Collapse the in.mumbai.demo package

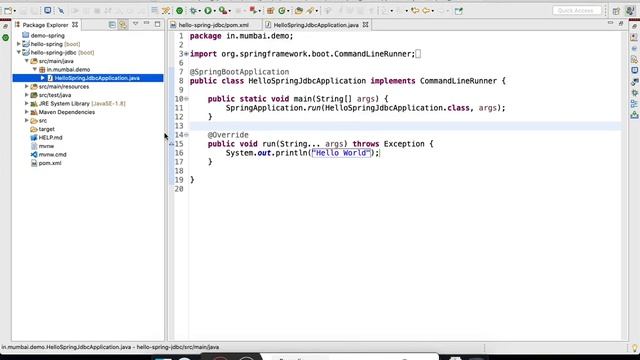coord(35,70)
